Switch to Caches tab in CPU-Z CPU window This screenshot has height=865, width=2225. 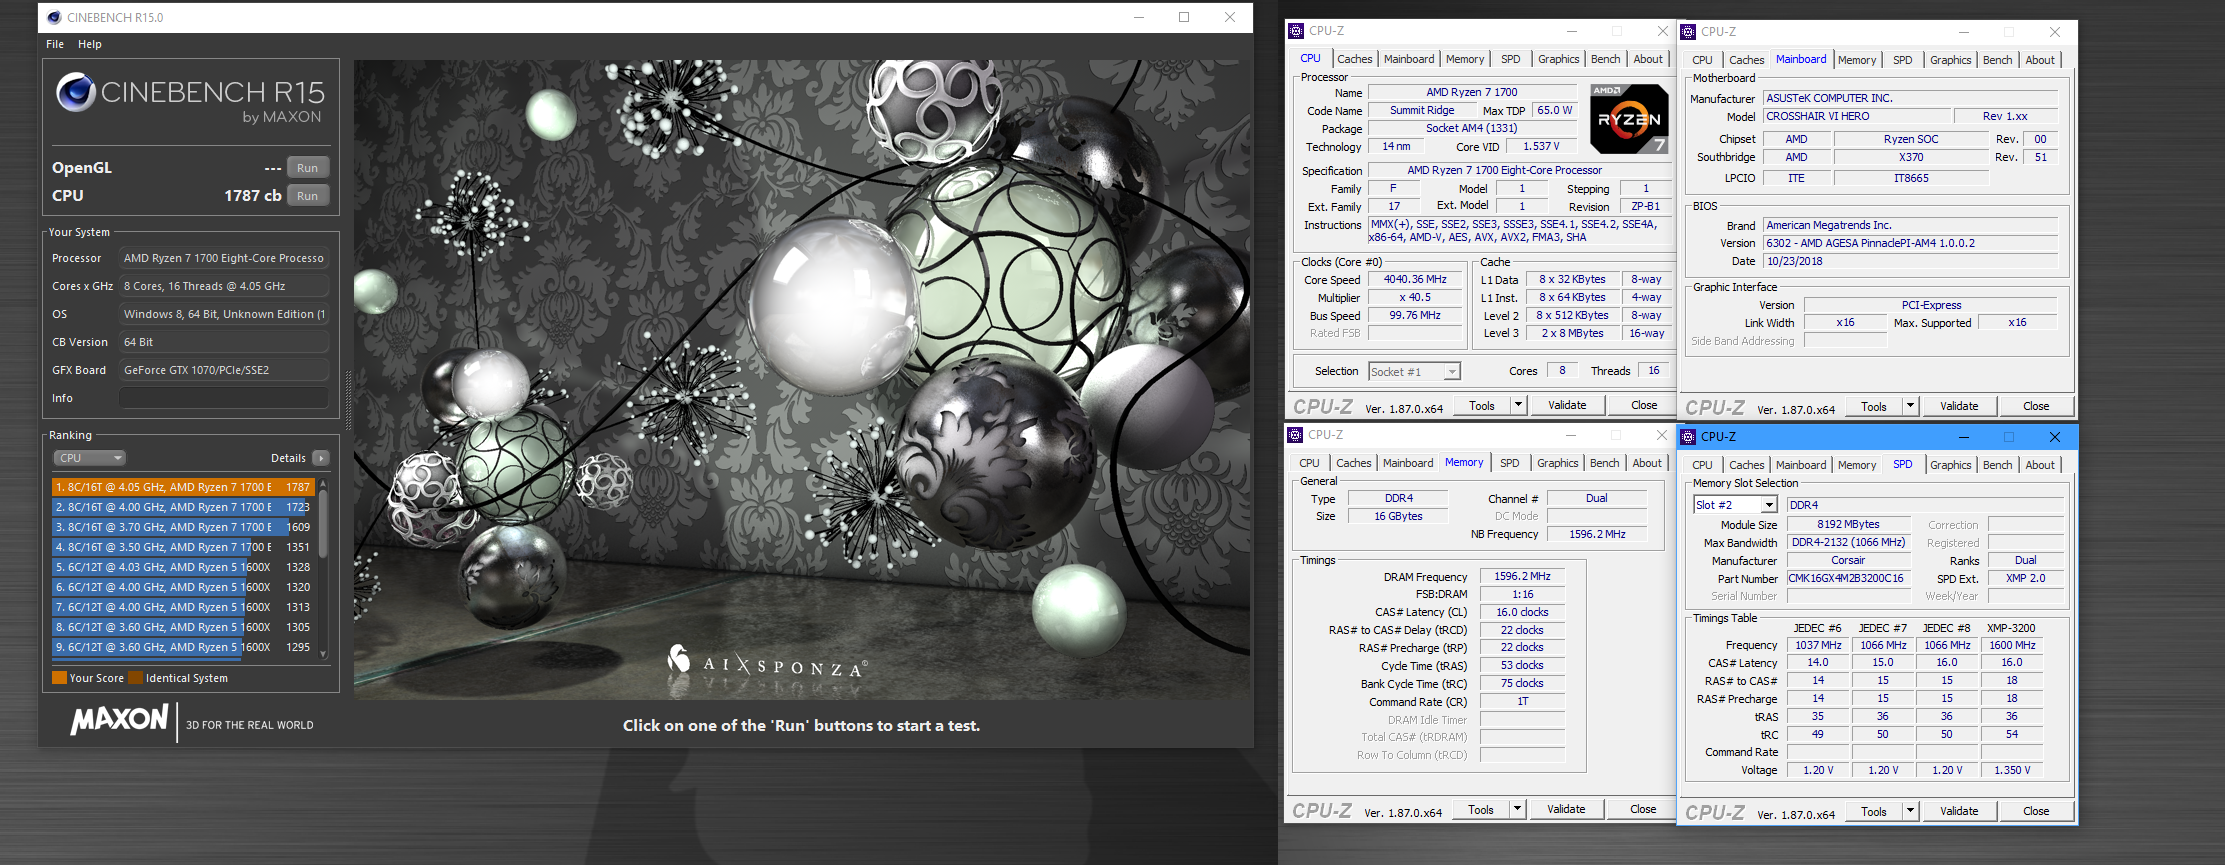coord(1354,59)
